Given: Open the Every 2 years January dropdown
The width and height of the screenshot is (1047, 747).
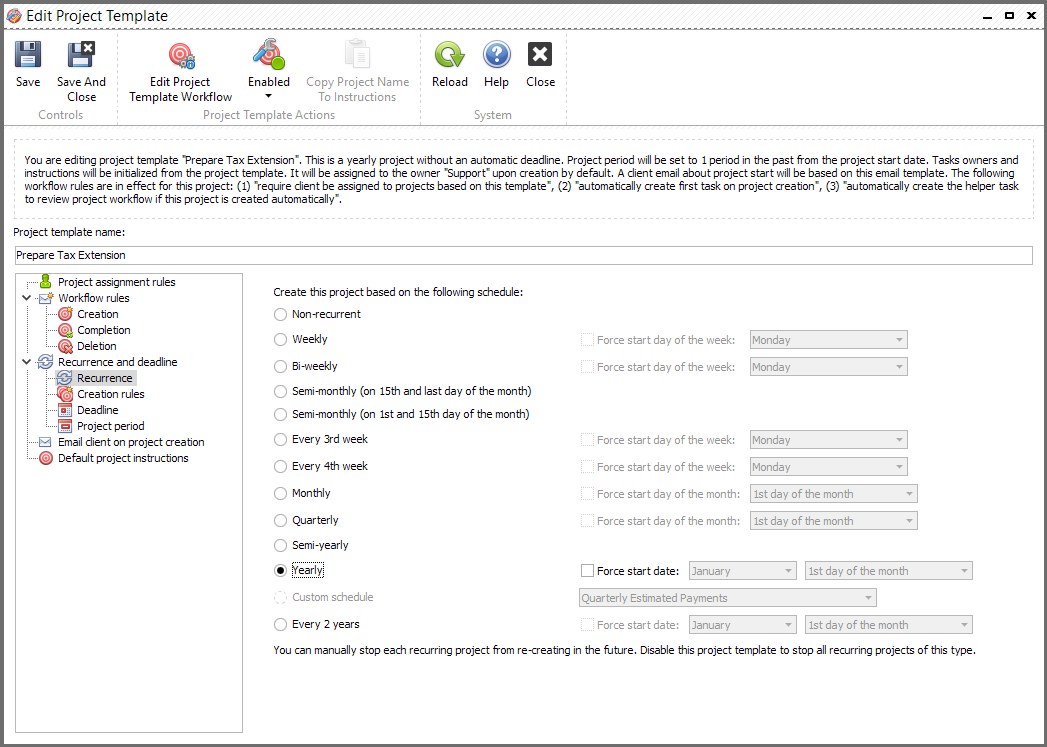Looking at the screenshot, I should point(743,625).
